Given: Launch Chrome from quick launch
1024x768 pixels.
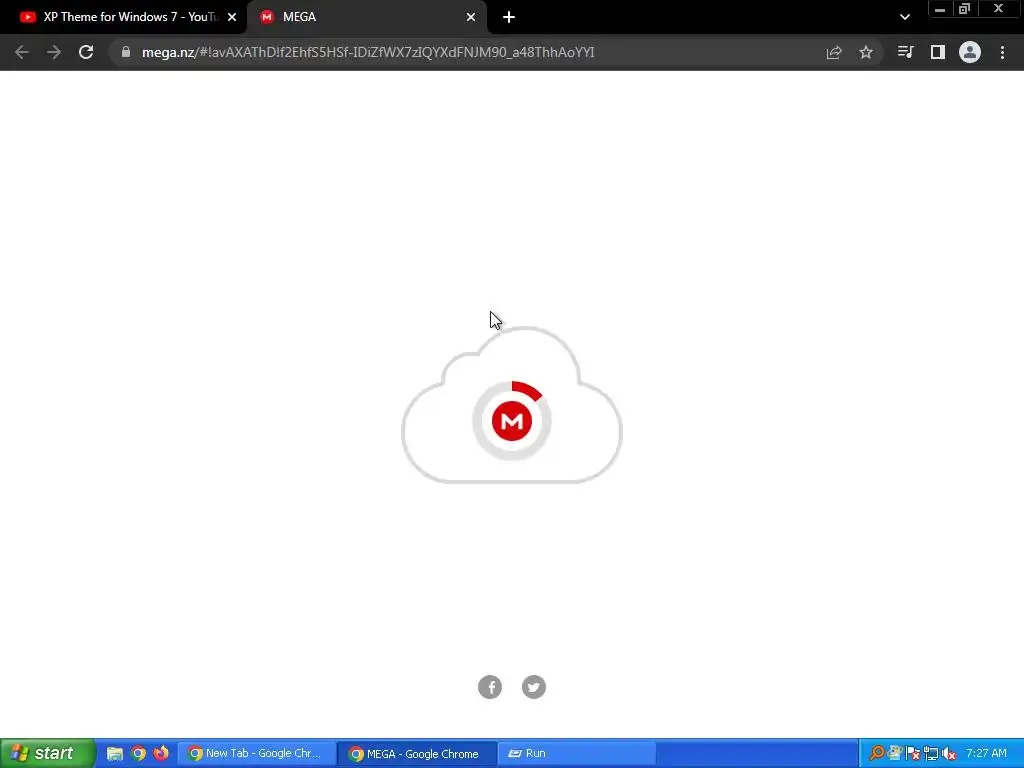Looking at the screenshot, I should 138,754.
